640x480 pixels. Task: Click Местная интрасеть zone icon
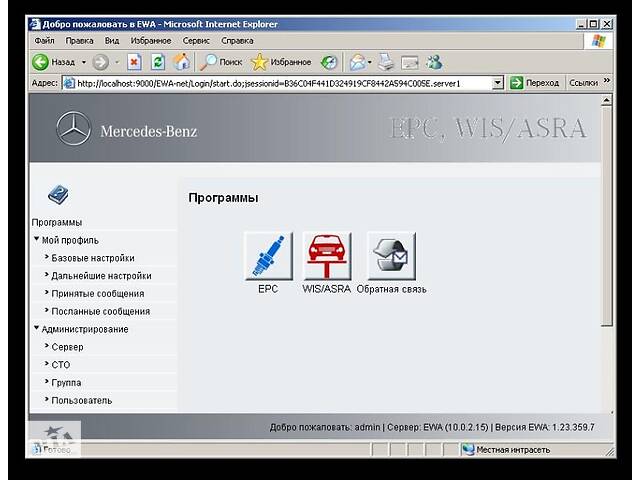coord(468,450)
